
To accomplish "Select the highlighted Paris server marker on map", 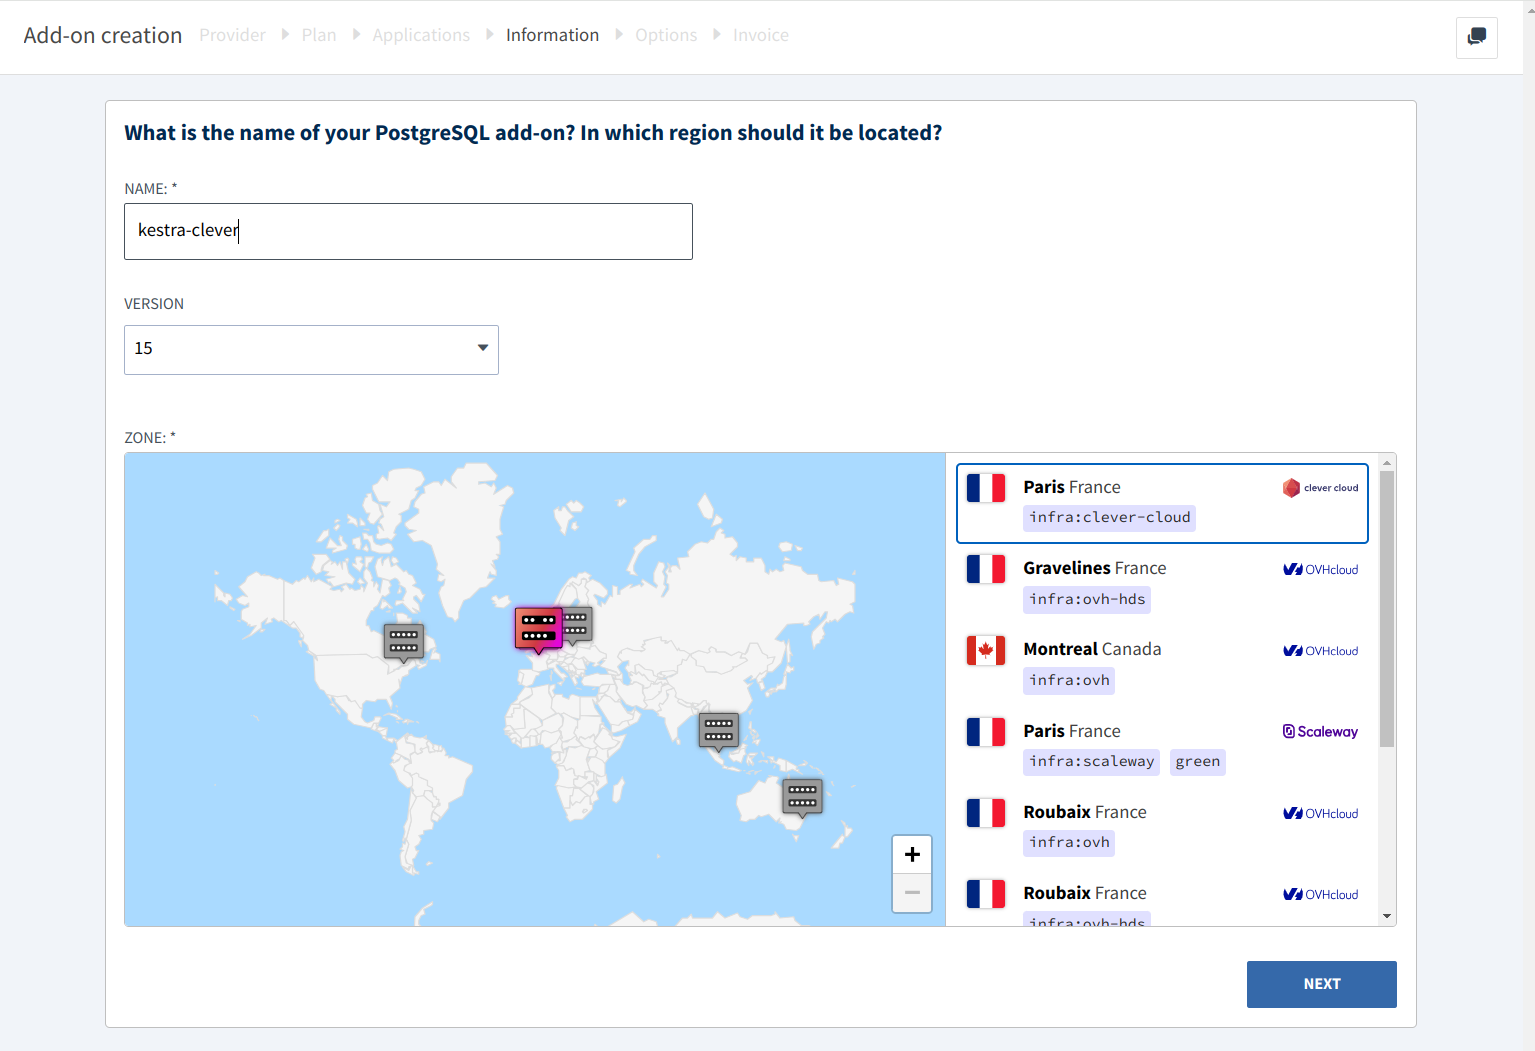I will [x=538, y=628].
